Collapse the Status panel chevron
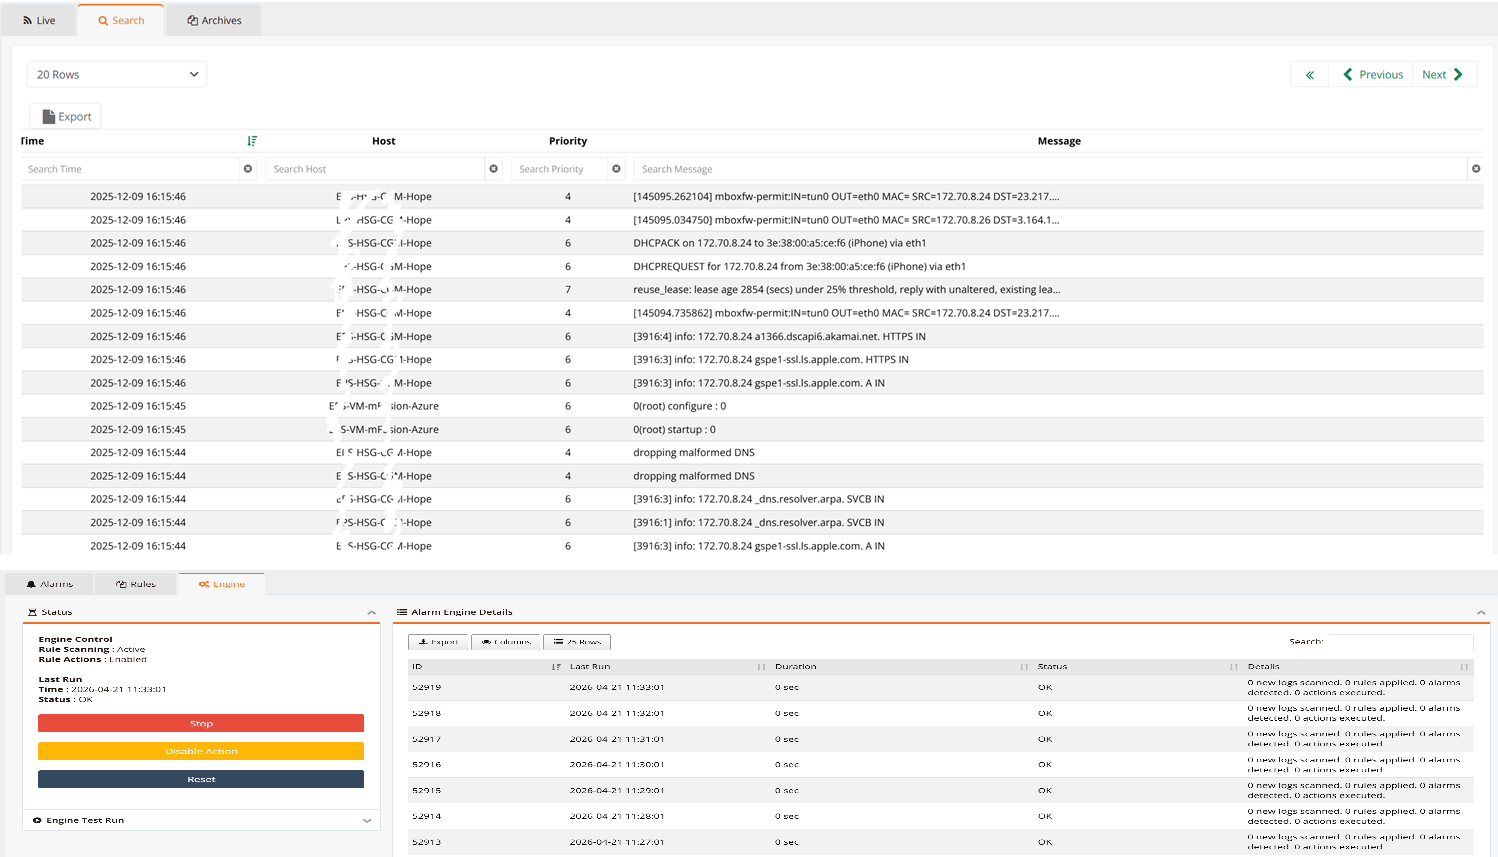 pos(371,612)
